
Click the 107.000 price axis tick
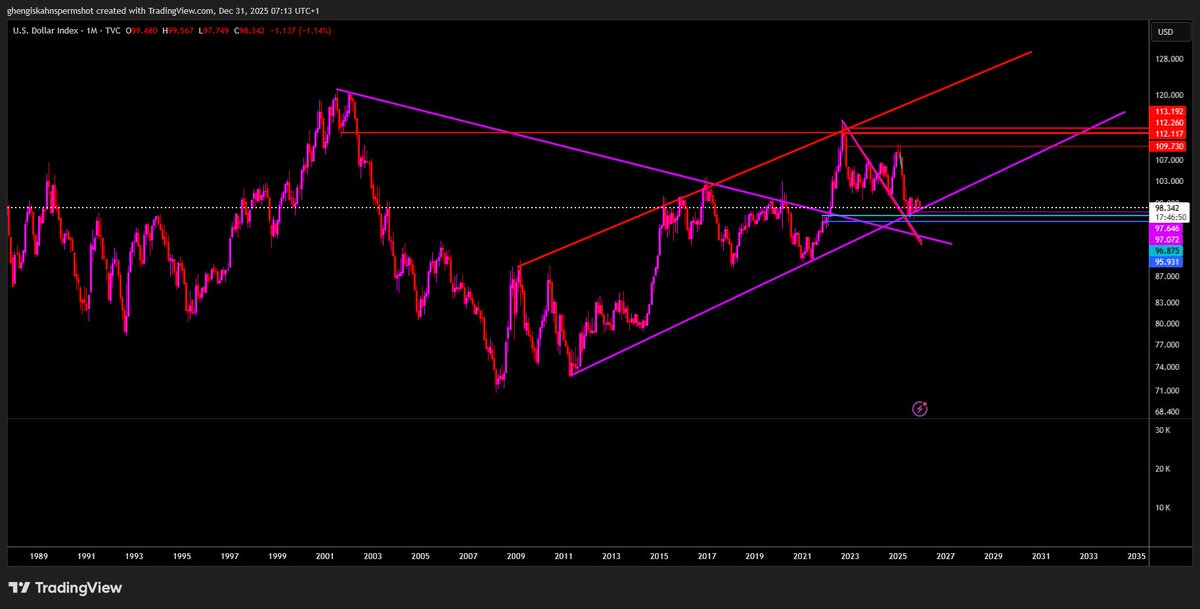pos(1169,160)
